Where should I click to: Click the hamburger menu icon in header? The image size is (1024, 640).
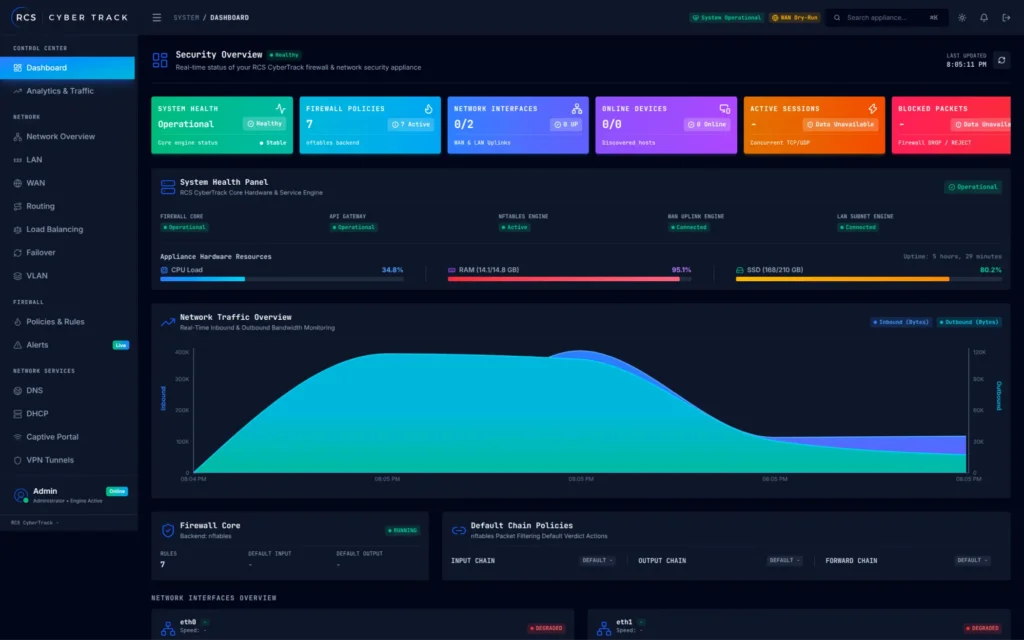(x=157, y=18)
